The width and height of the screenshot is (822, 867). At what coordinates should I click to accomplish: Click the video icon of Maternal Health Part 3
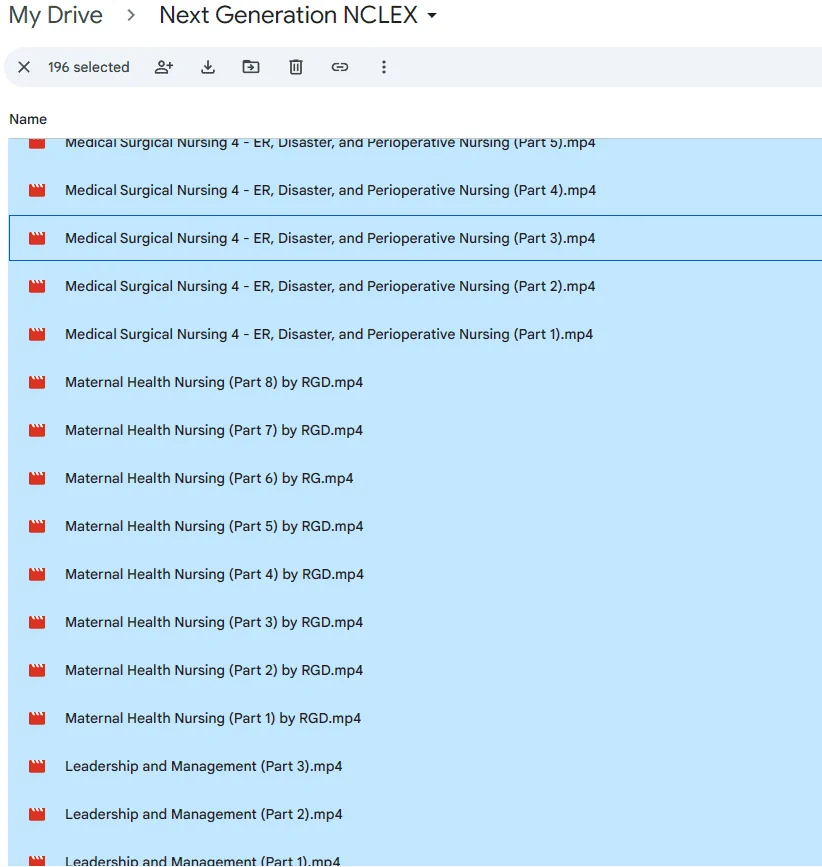37,623
